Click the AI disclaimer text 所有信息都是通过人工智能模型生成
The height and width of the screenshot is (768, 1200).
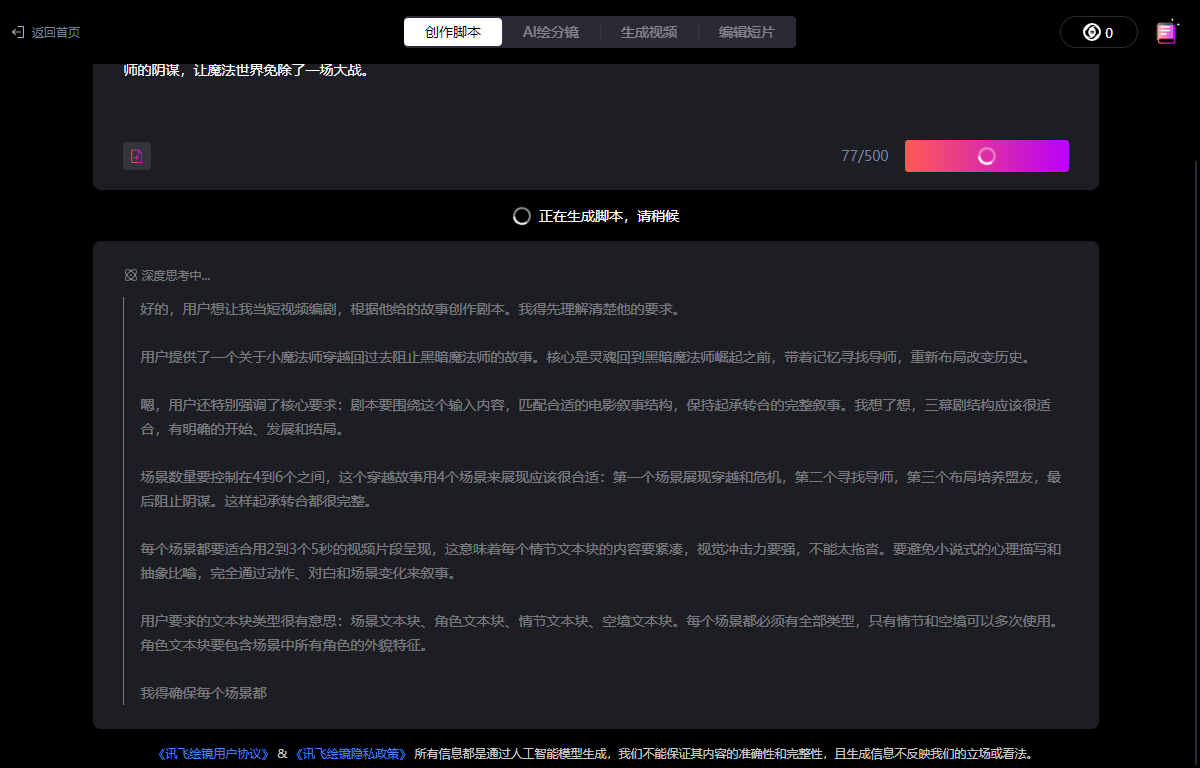[723, 753]
